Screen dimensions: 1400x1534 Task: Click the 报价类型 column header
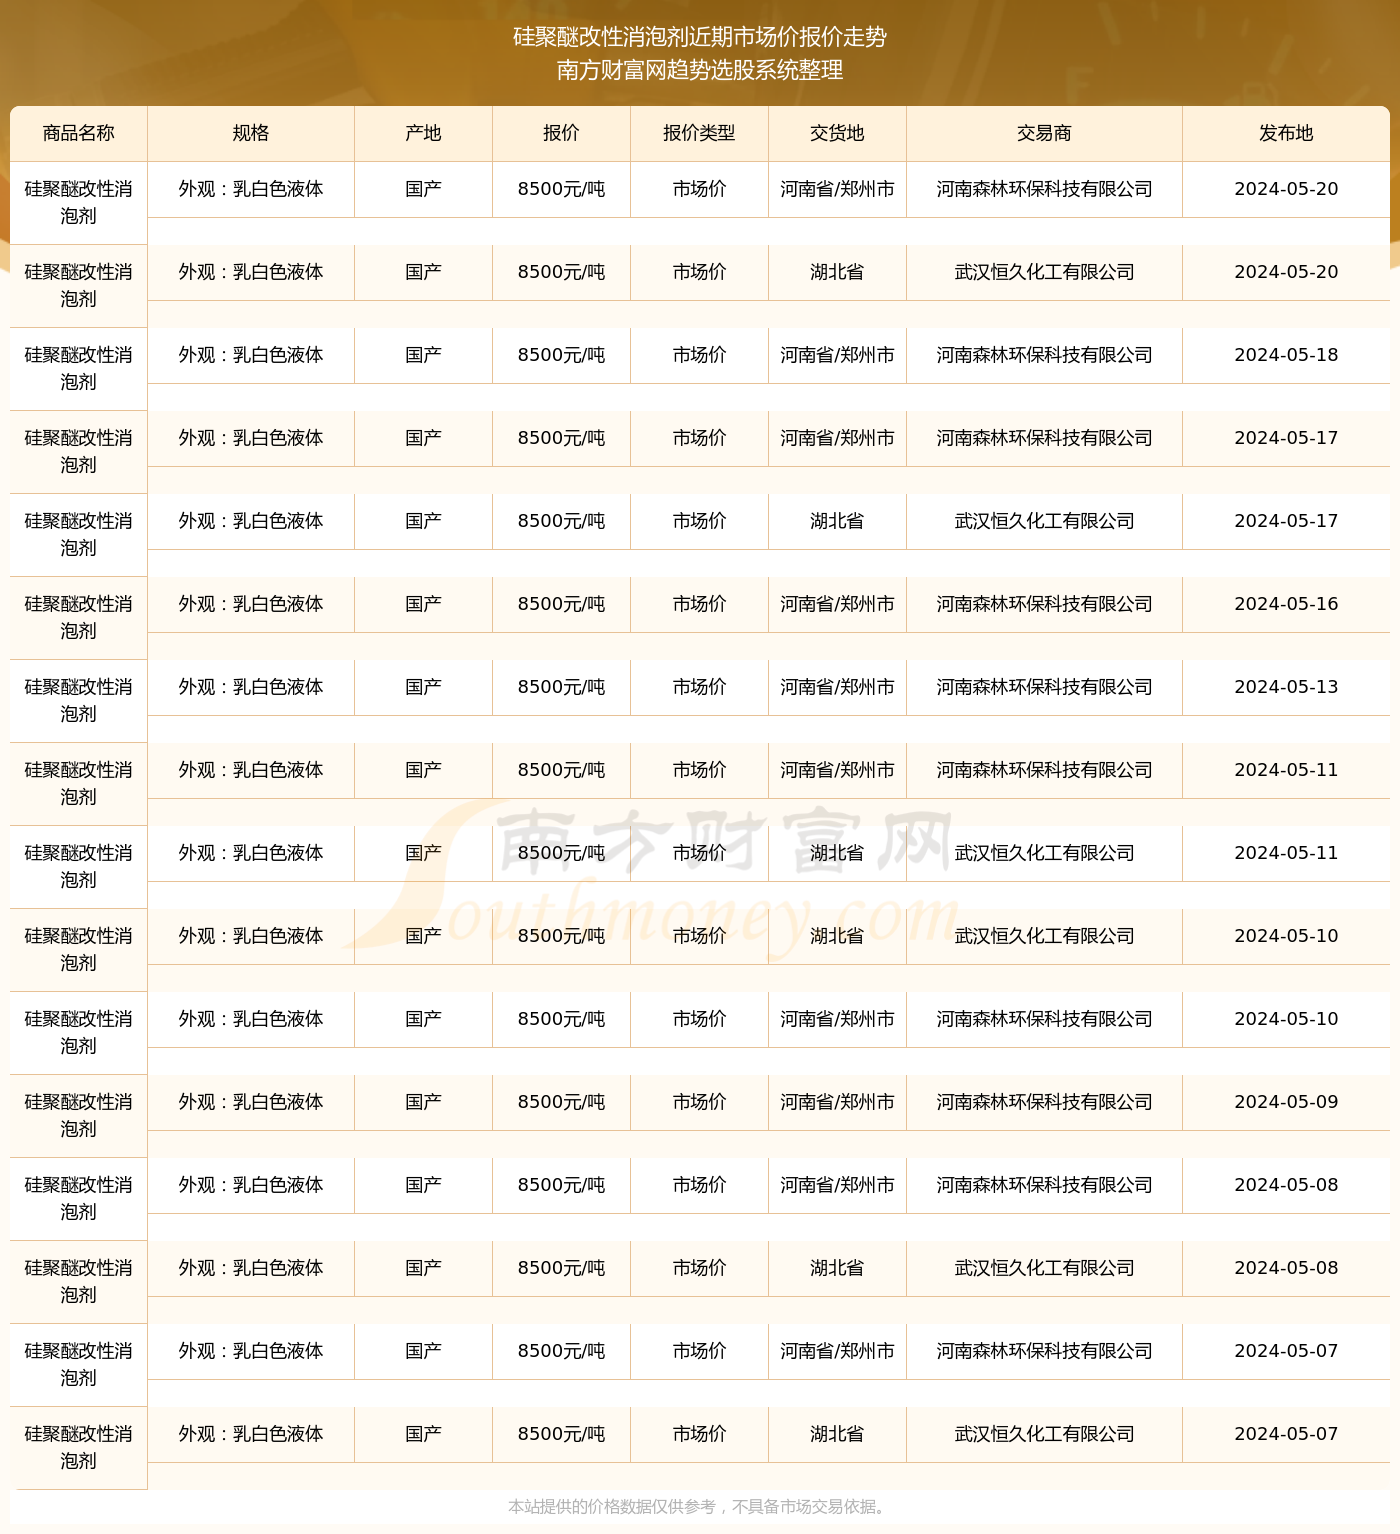(699, 133)
